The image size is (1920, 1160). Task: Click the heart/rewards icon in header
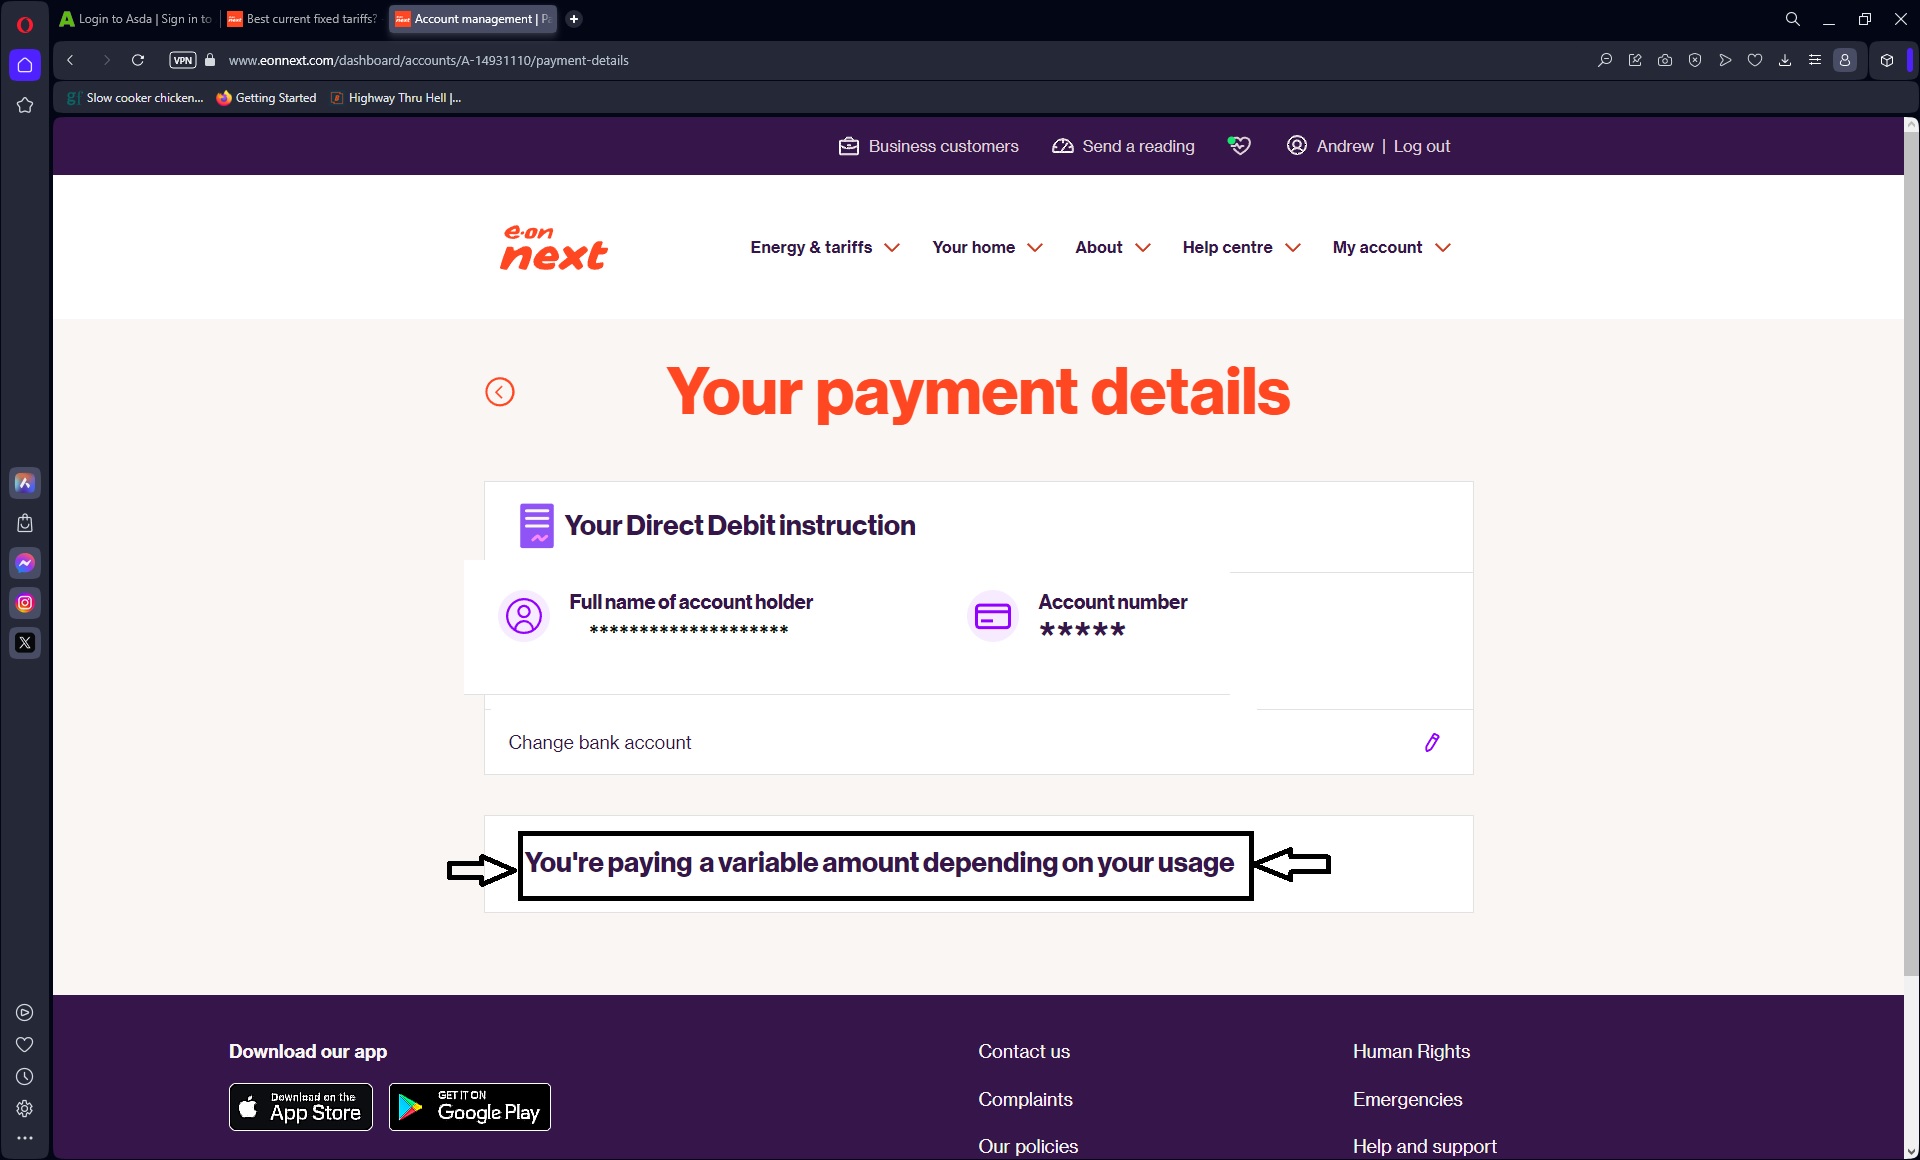(1238, 145)
